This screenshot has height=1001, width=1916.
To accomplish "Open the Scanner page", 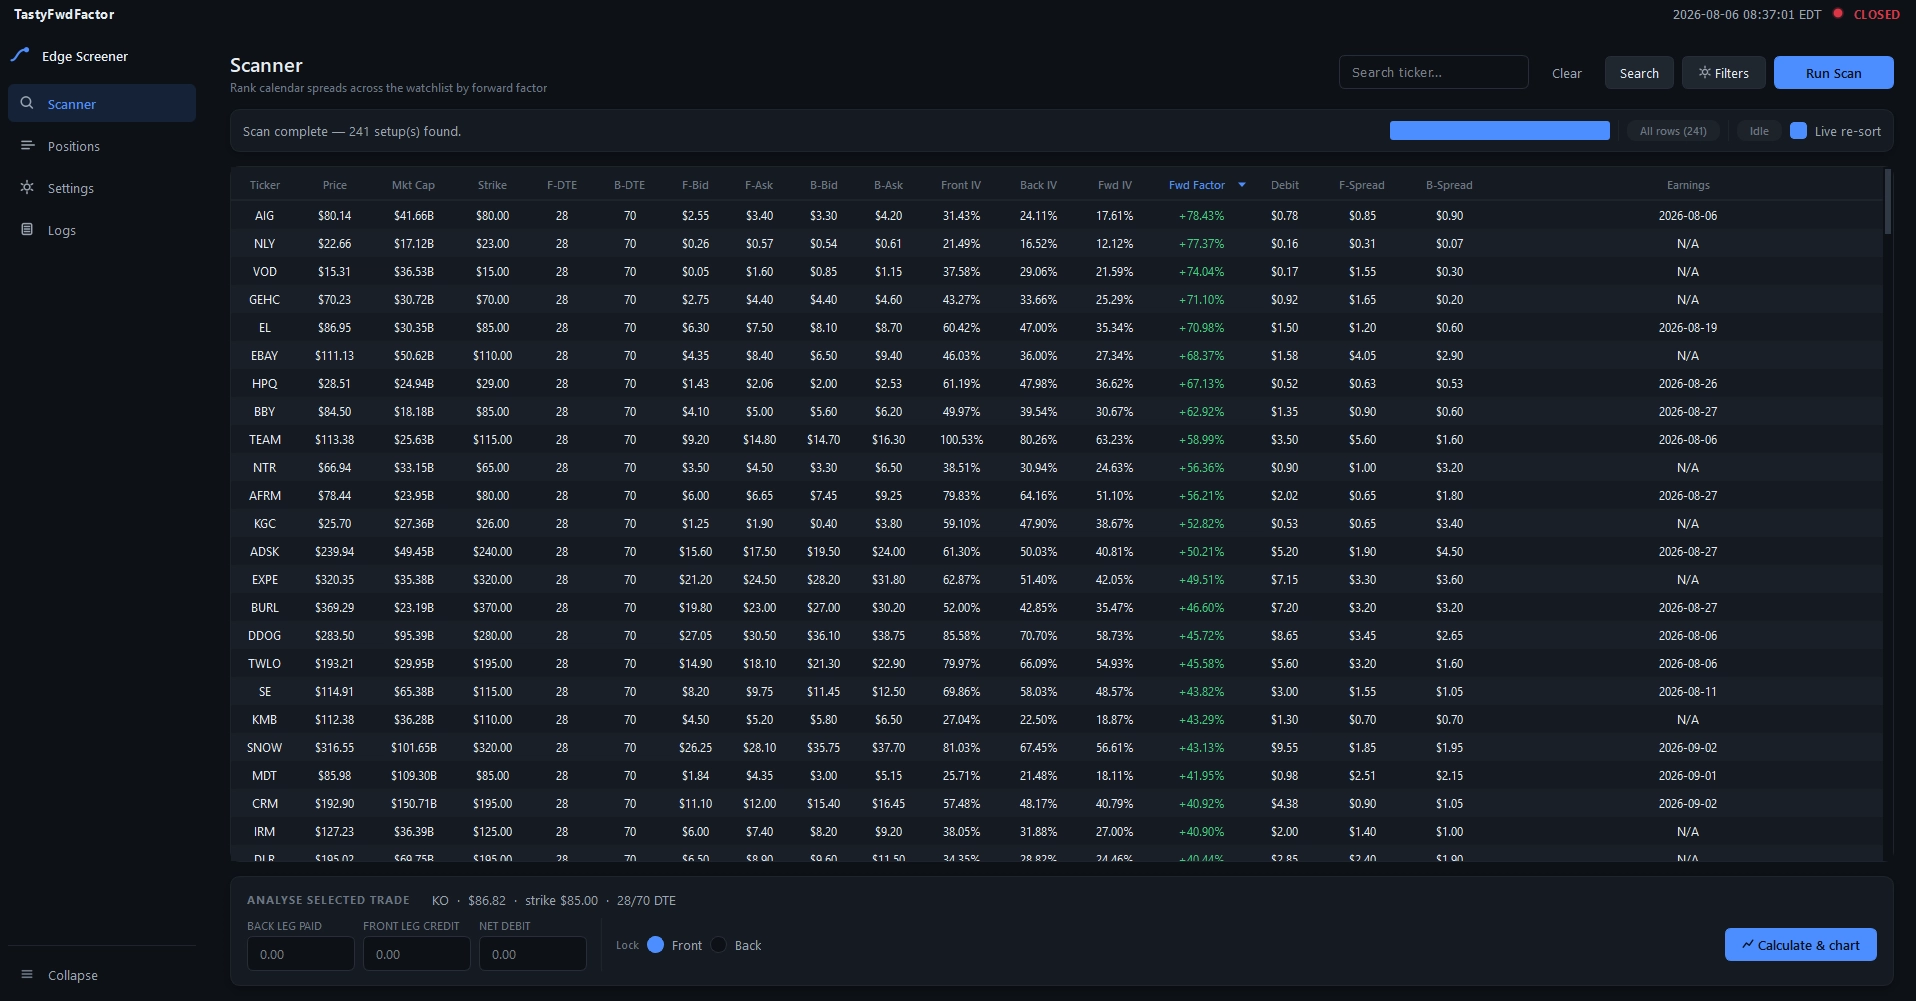I will click(102, 103).
